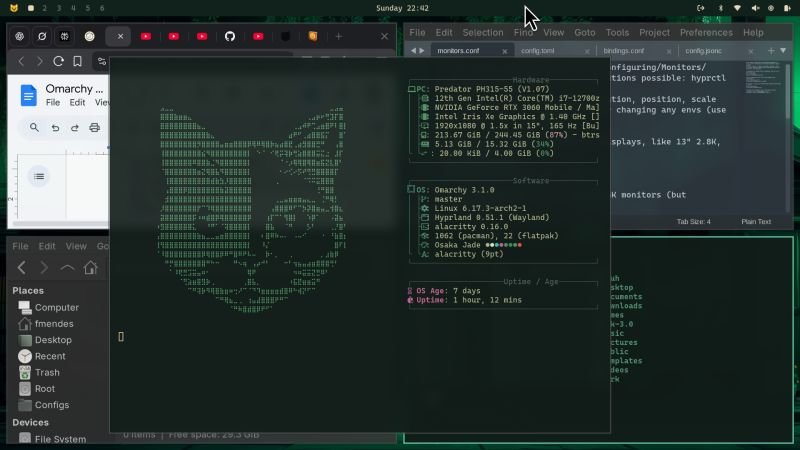This screenshot has width=800, height=450.
Task: Click the battery tray icon
Action: [787, 8]
